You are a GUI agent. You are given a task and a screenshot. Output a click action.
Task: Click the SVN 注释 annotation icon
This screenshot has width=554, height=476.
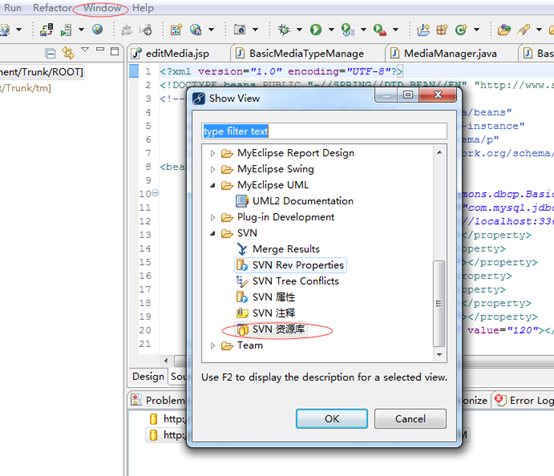pyautogui.click(x=242, y=313)
